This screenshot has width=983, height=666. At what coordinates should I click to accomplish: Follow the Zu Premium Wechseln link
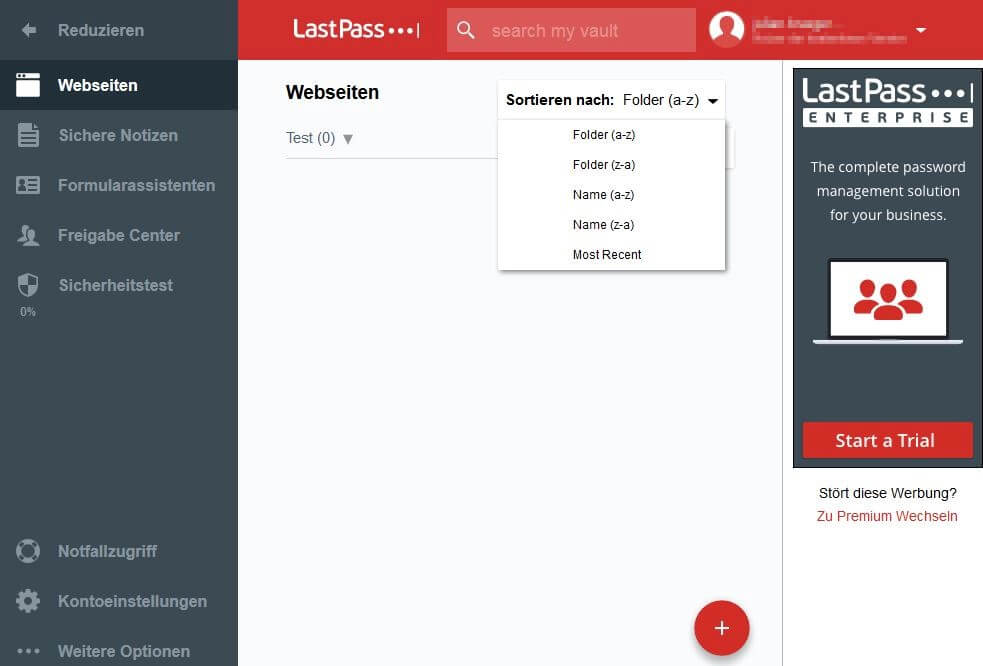[x=887, y=516]
